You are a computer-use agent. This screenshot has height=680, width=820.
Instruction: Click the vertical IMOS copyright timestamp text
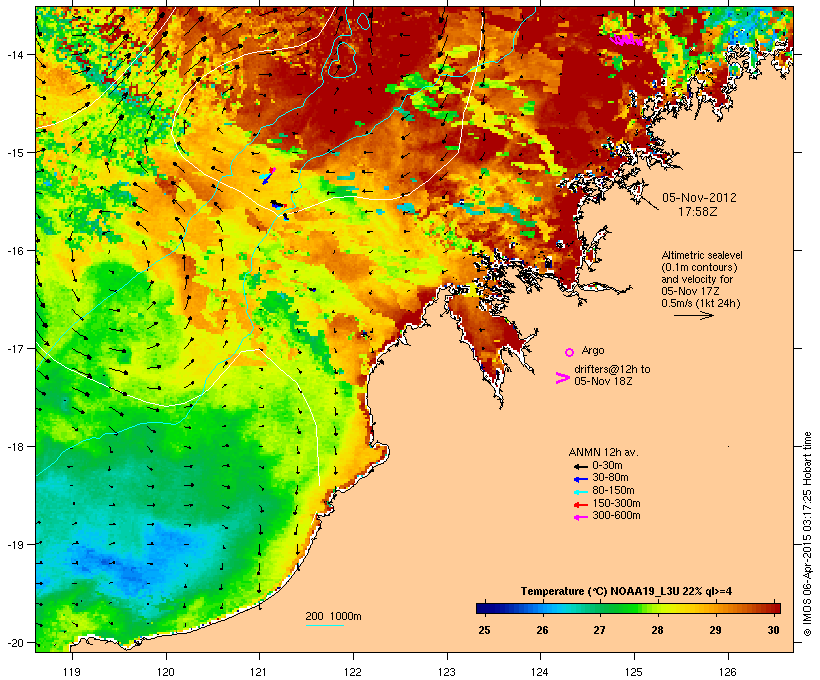pyautogui.click(x=808, y=534)
